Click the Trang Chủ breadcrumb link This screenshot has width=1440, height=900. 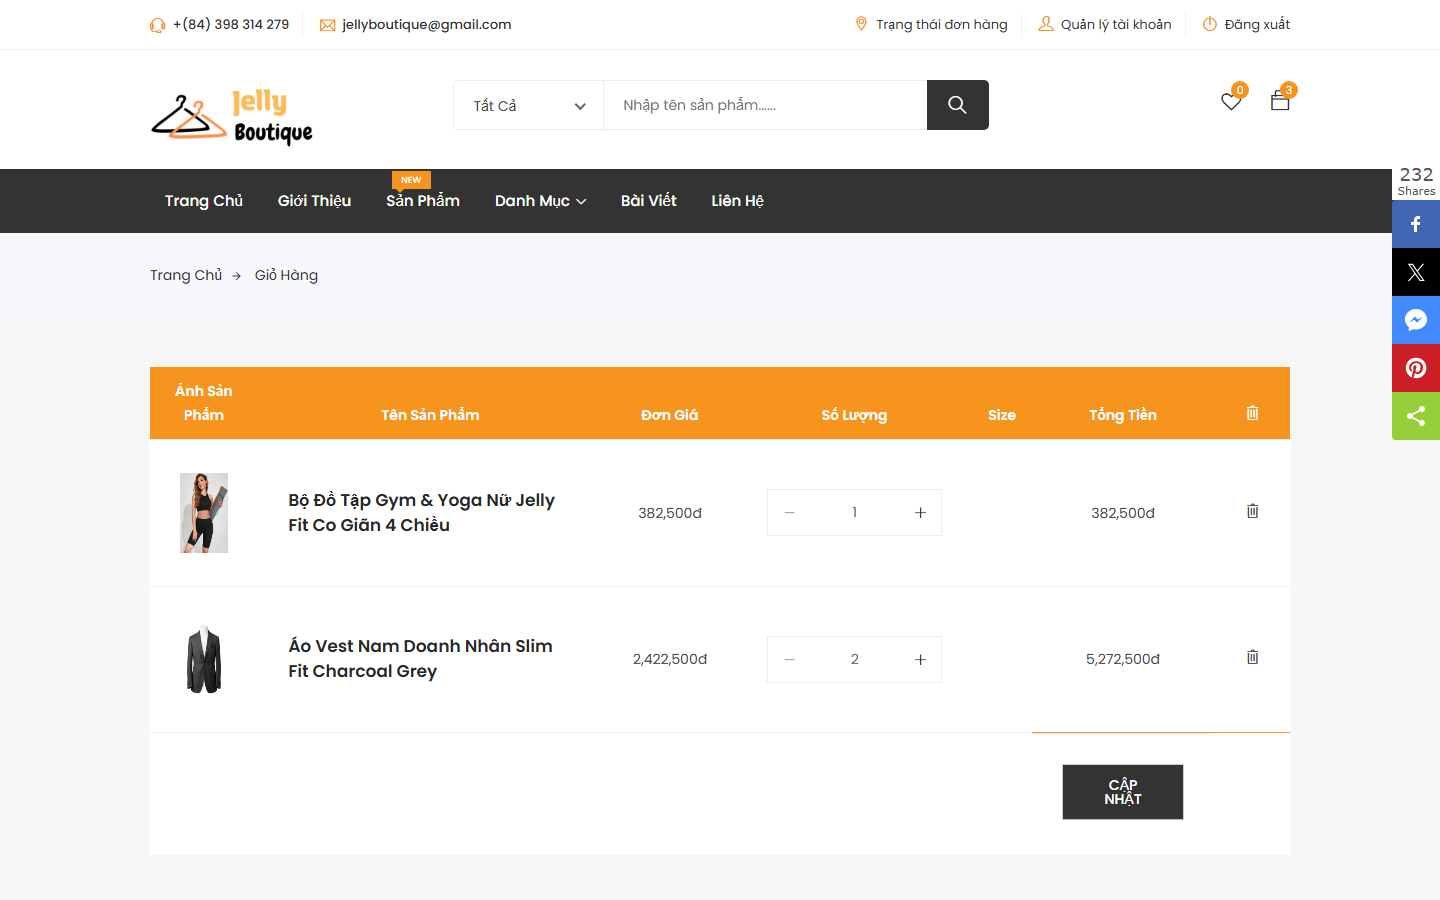click(186, 275)
